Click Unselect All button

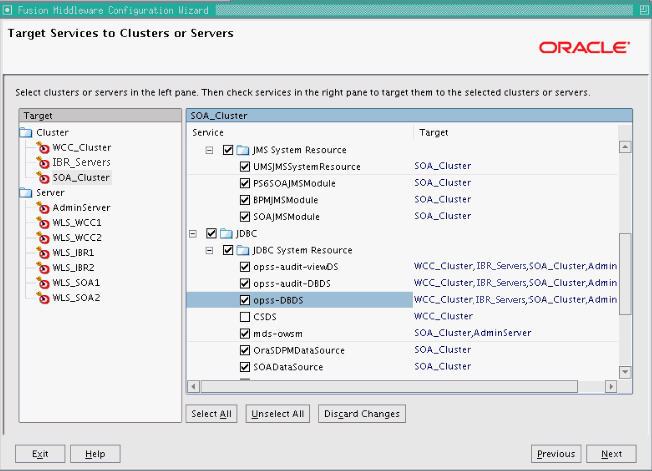point(278,414)
